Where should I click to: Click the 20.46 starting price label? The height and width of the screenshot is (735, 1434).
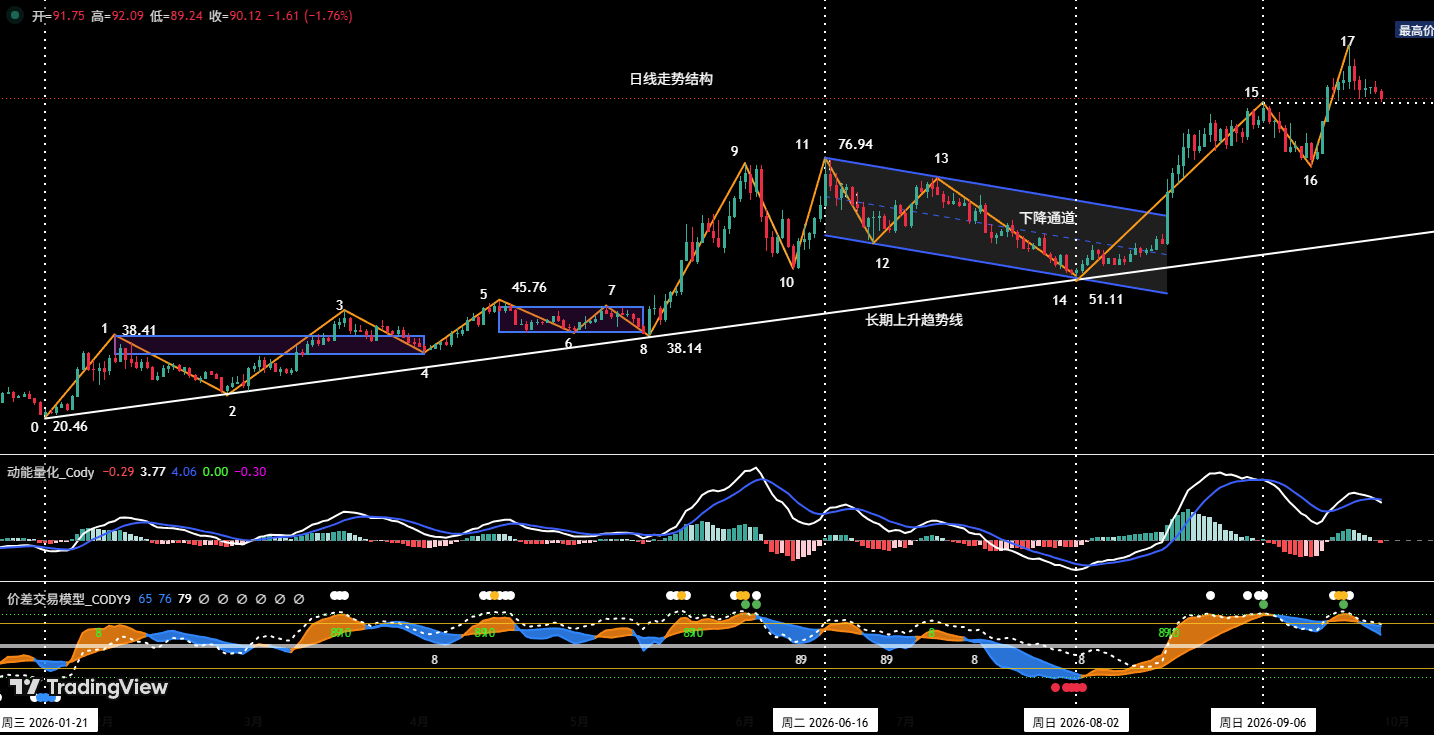click(70, 426)
